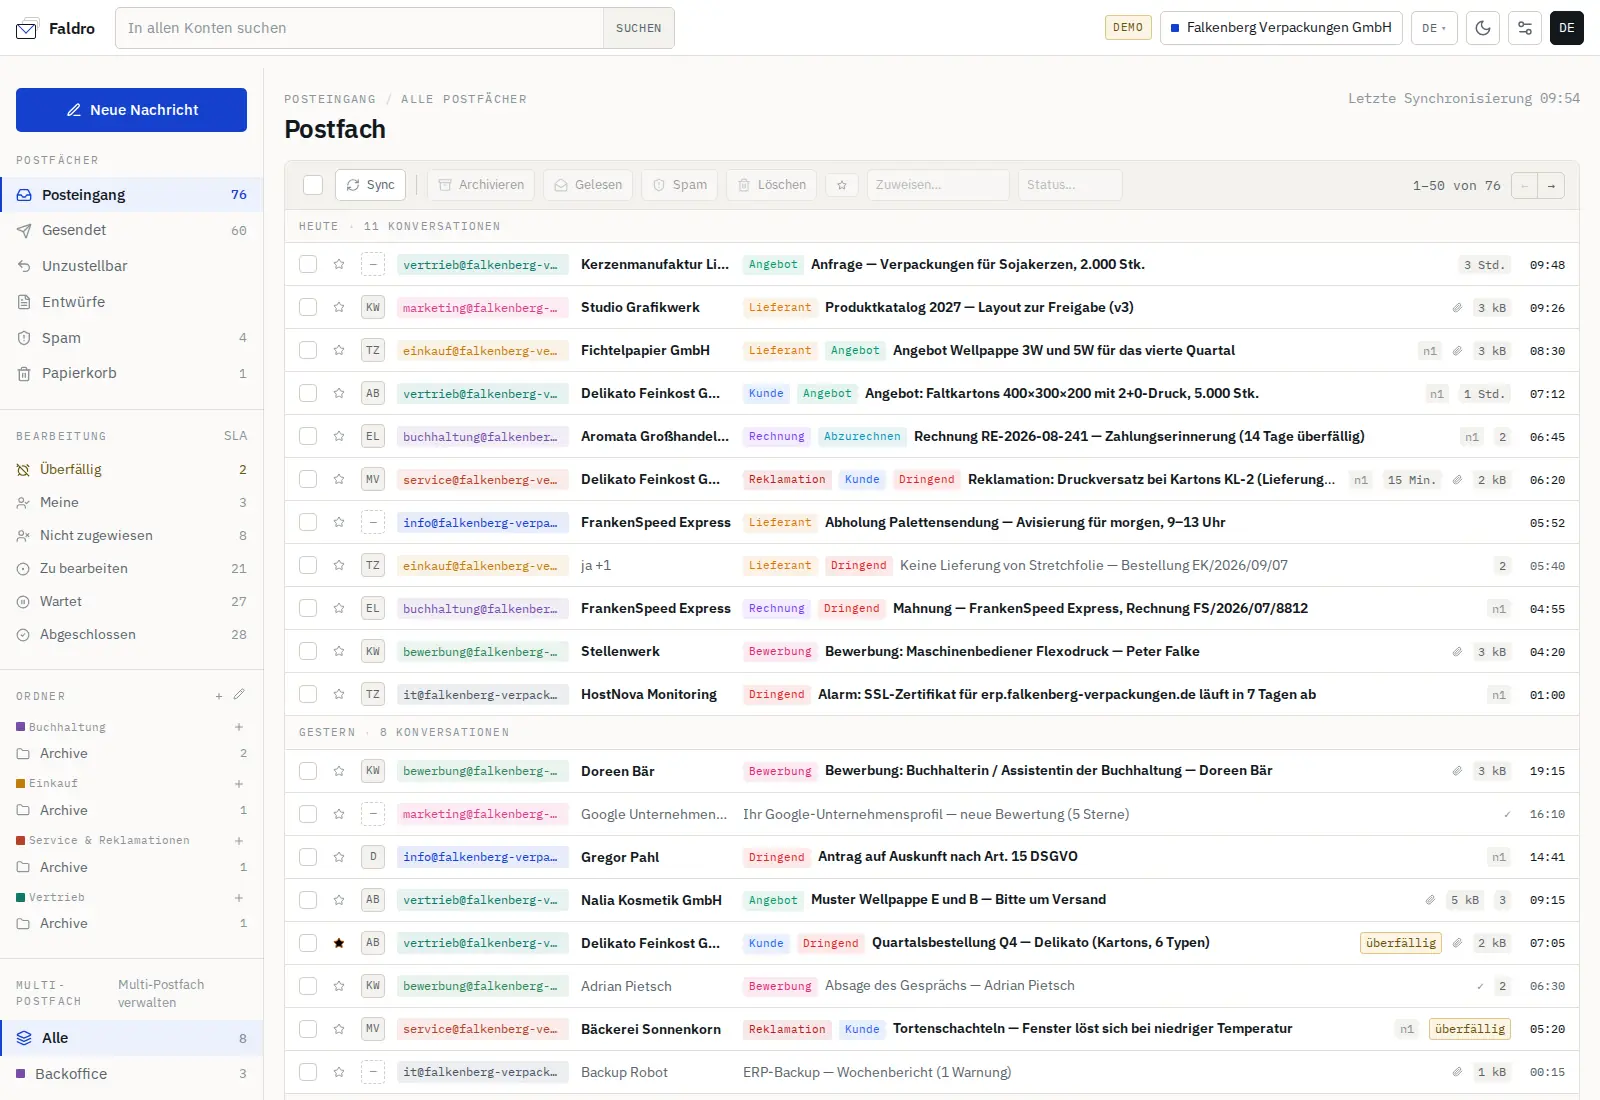Toggle select-all checkbox in toolbar
1600x1100 pixels.
313,185
